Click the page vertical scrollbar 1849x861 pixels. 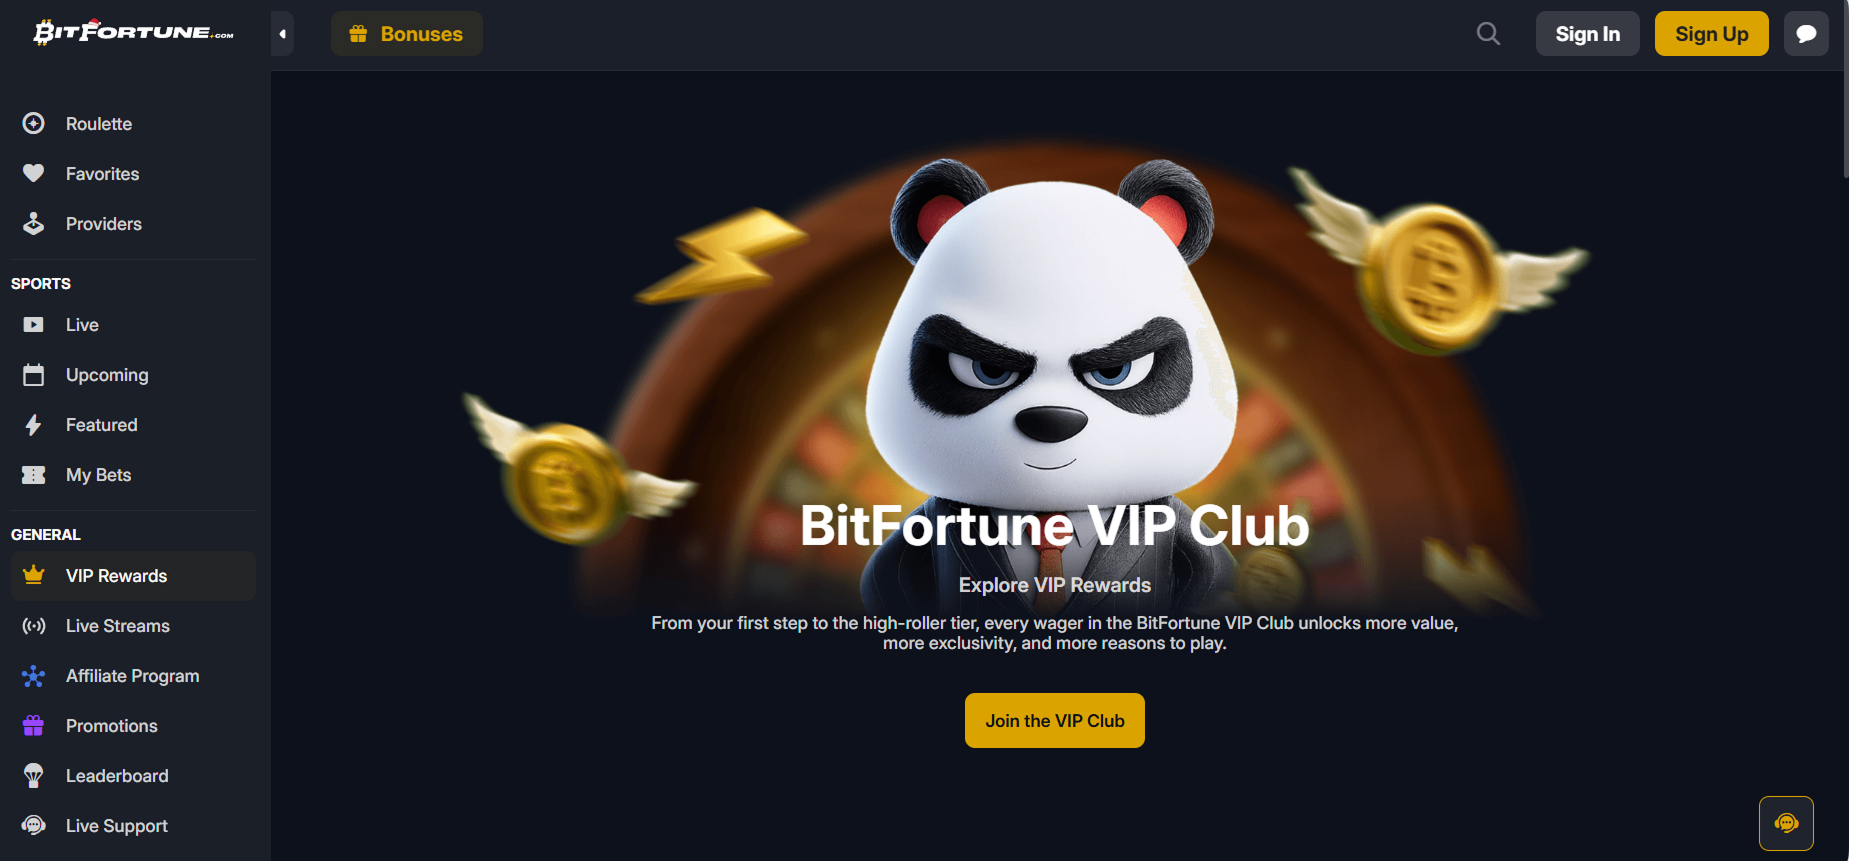pyautogui.click(x=1845, y=90)
